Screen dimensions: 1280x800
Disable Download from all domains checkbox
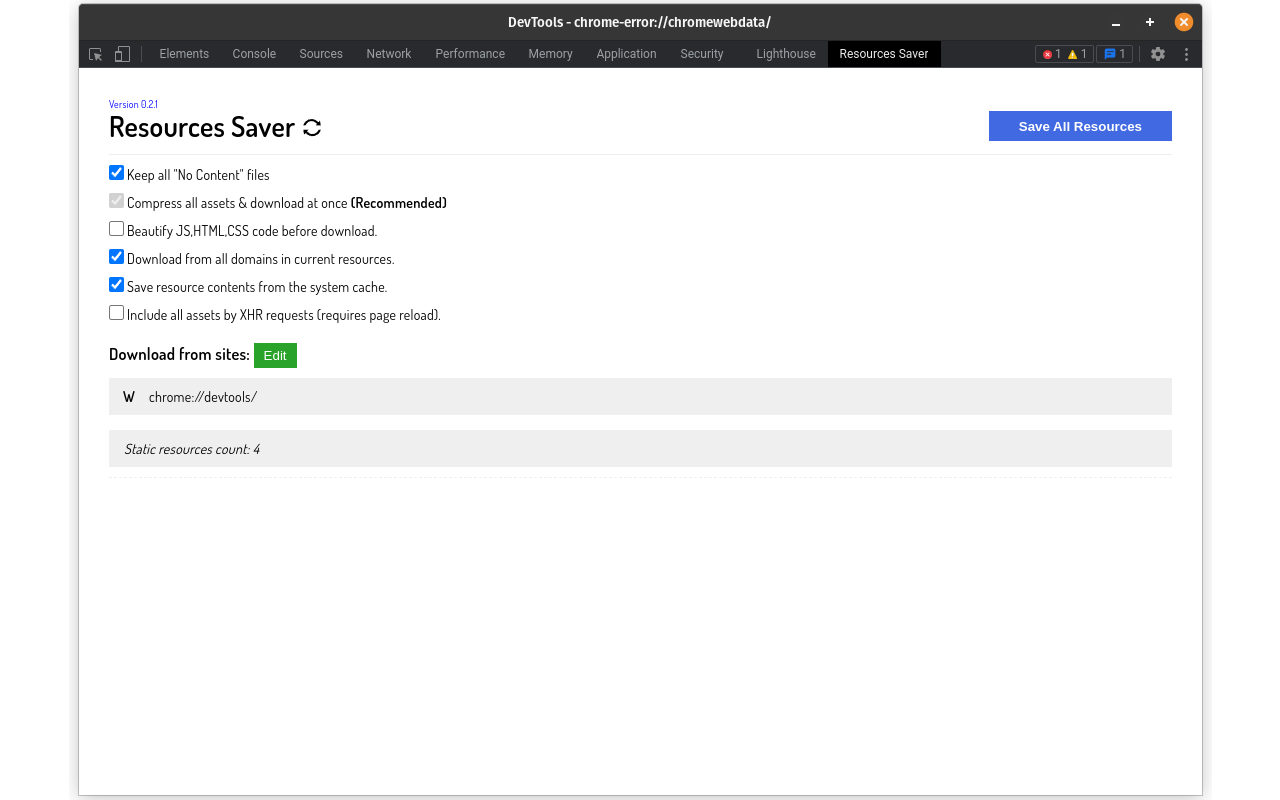coord(117,257)
